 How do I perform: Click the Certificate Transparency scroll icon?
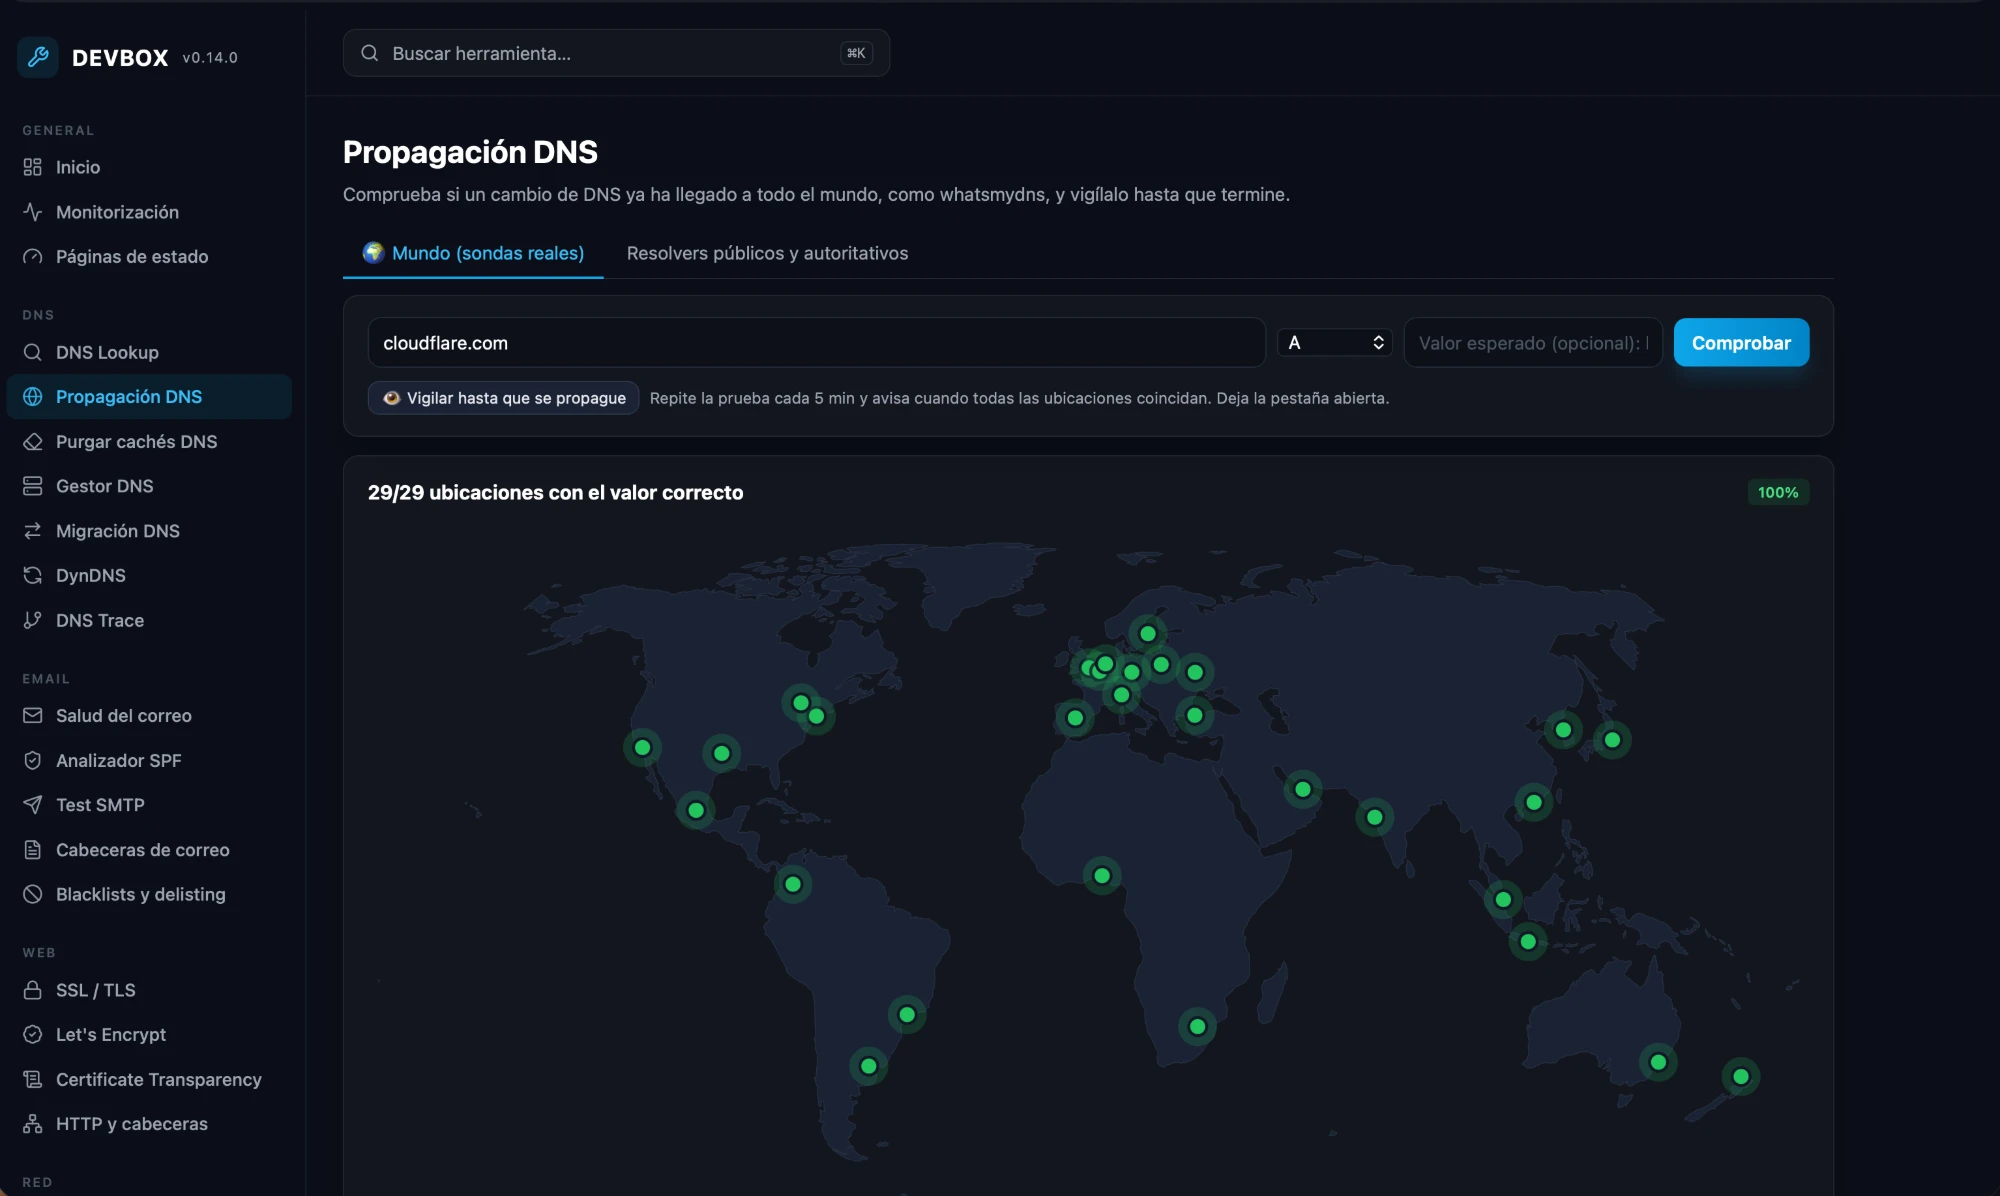tap(33, 1079)
